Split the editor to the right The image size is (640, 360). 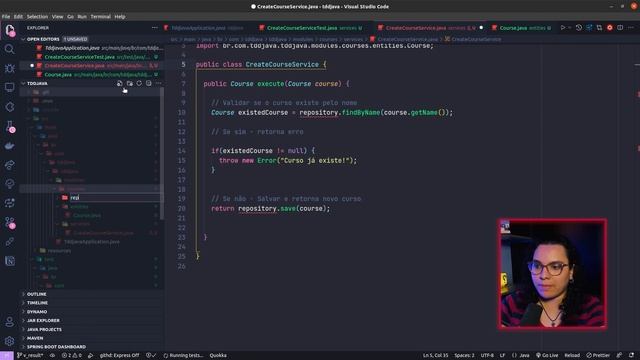click(620, 28)
